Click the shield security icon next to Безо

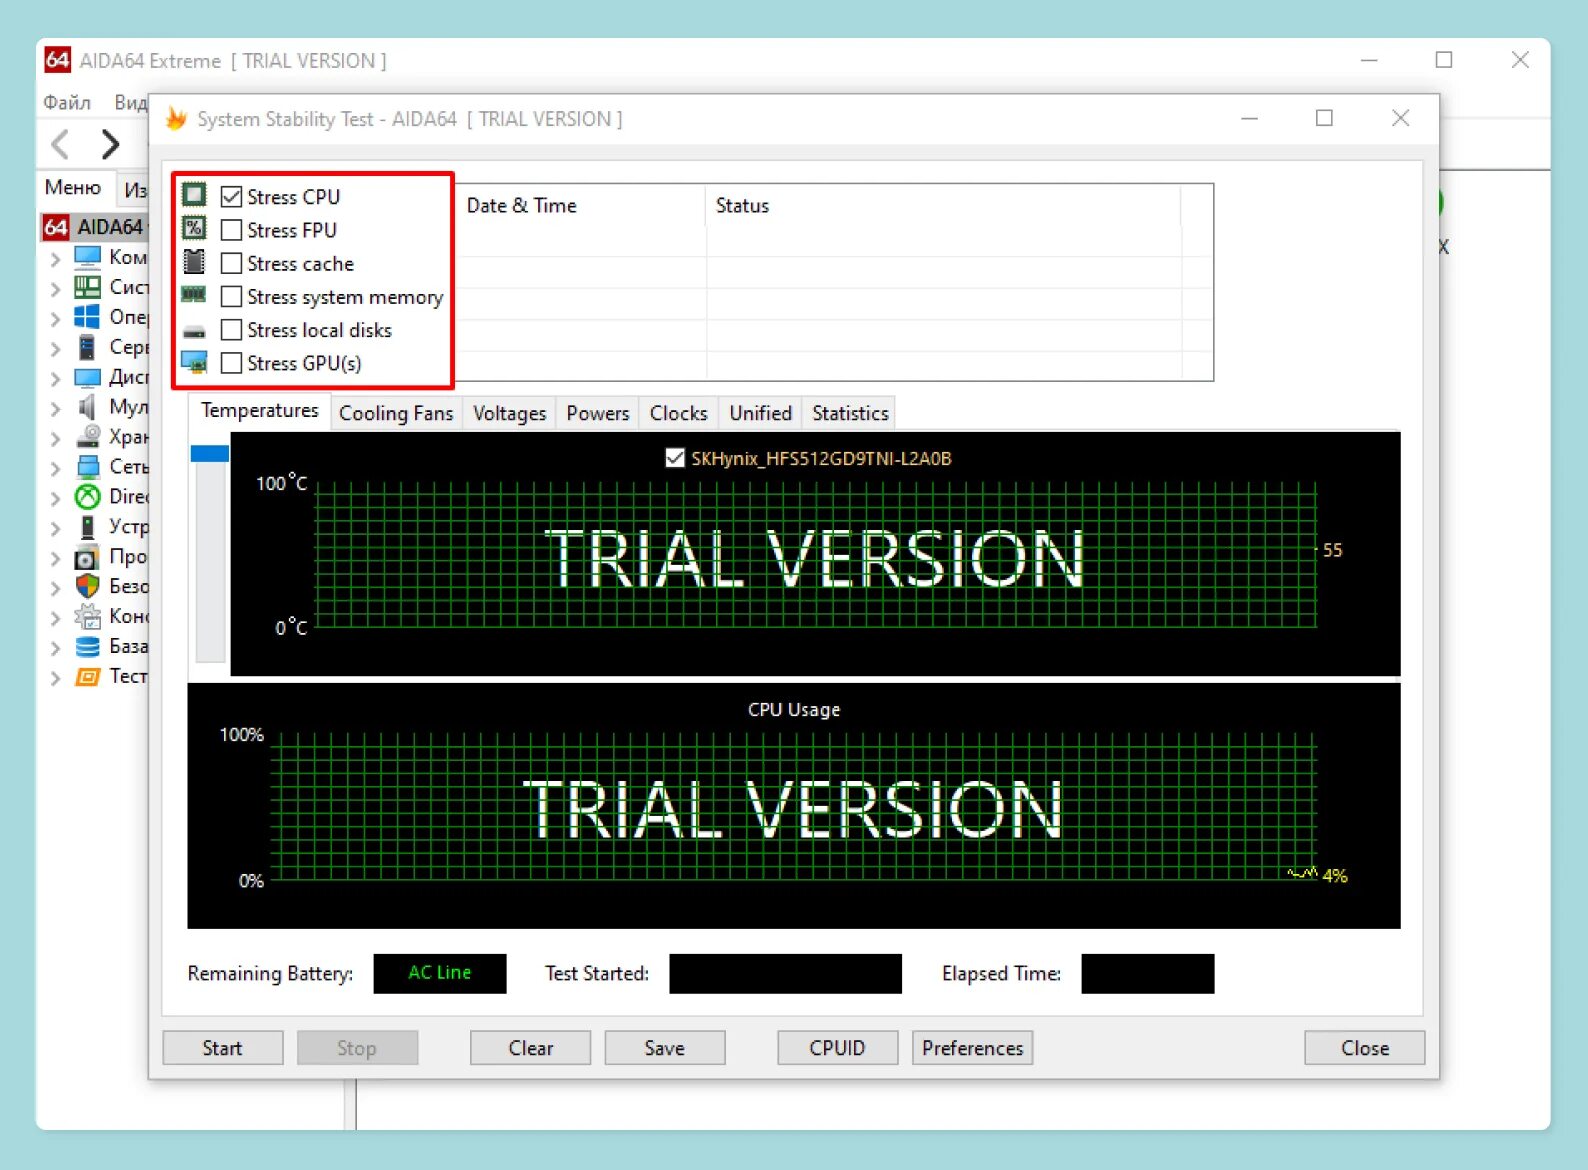pos(88,586)
